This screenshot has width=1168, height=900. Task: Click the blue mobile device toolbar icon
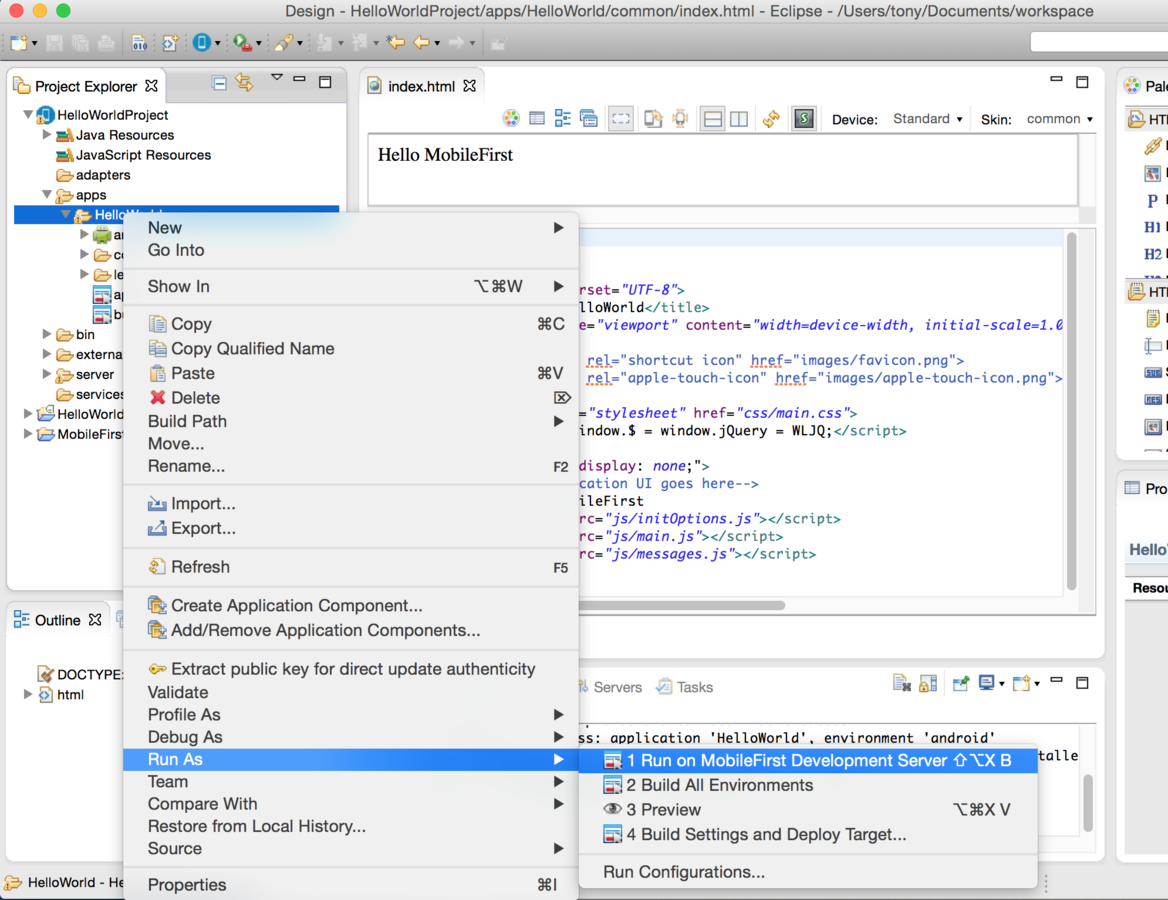(201, 42)
